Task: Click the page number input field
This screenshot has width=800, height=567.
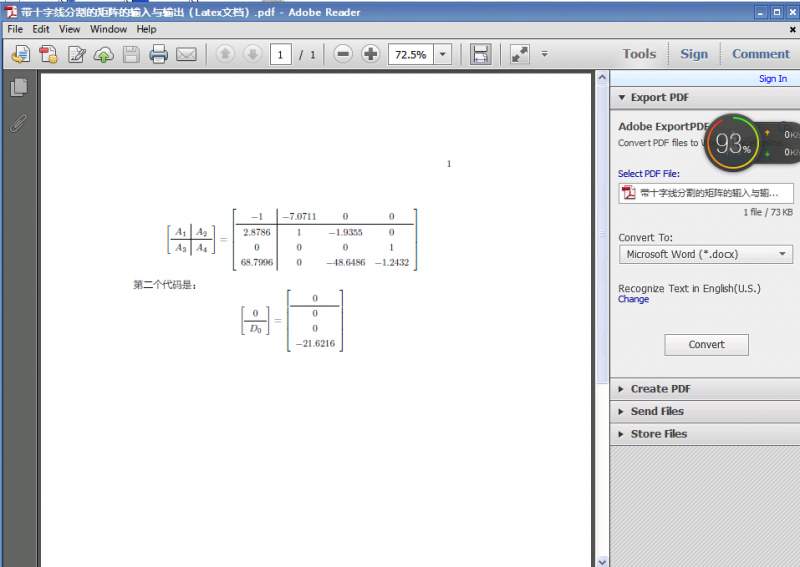Action: coord(281,55)
